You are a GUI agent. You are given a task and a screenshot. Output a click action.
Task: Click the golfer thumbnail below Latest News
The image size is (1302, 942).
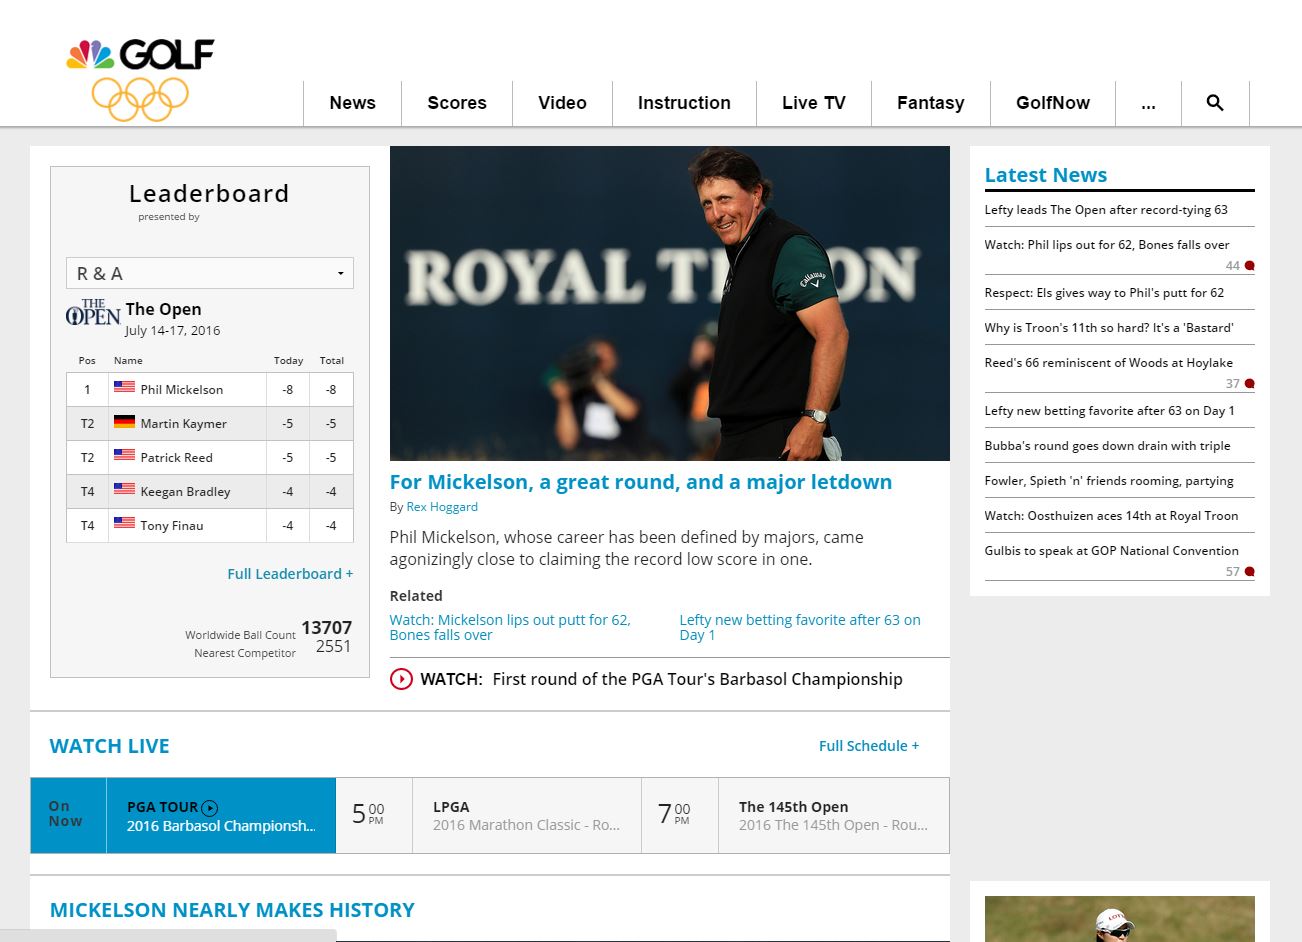click(x=1120, y=919)
